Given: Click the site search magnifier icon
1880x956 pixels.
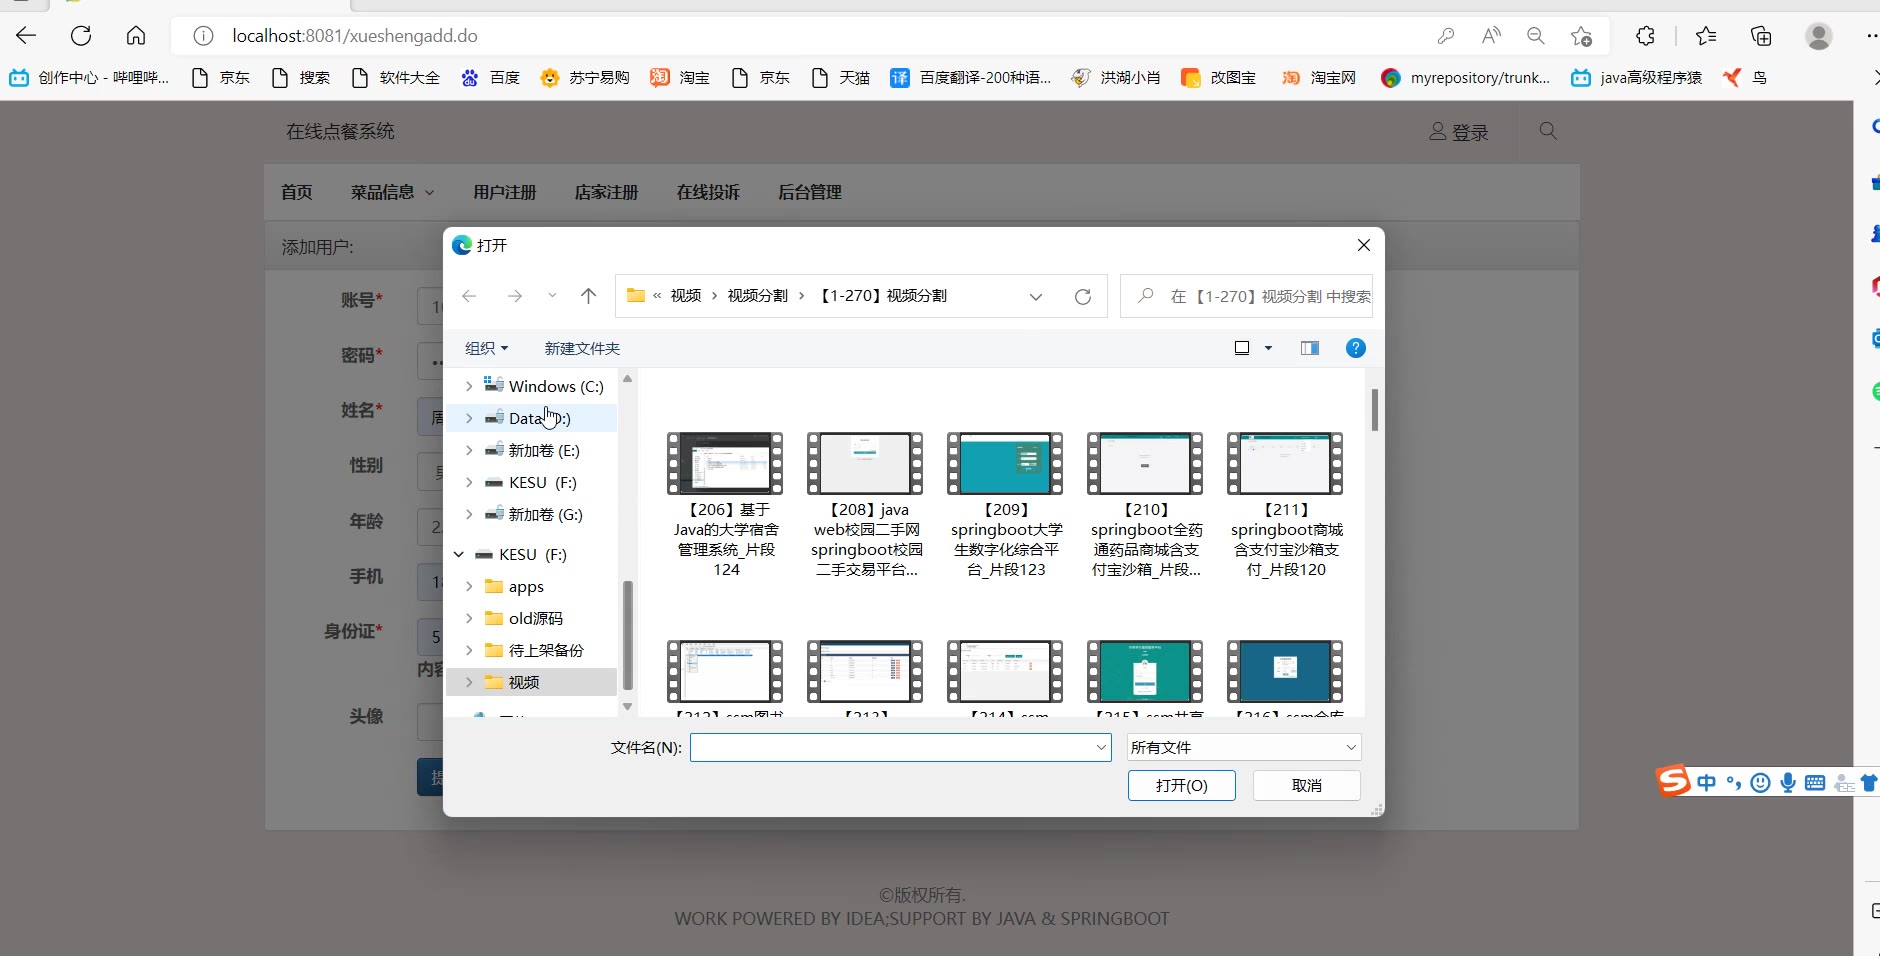Looking at the screenshot, I should 1548,131.
